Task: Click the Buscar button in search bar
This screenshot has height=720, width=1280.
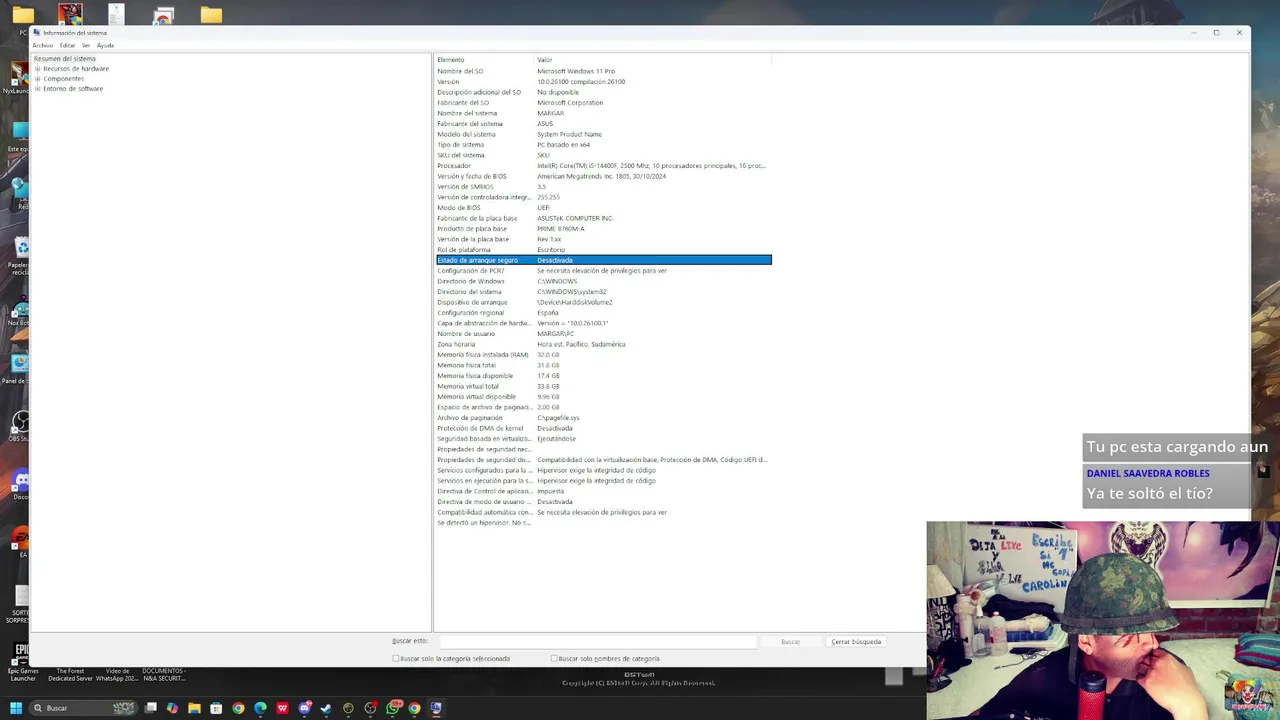Action: (790, 641)
